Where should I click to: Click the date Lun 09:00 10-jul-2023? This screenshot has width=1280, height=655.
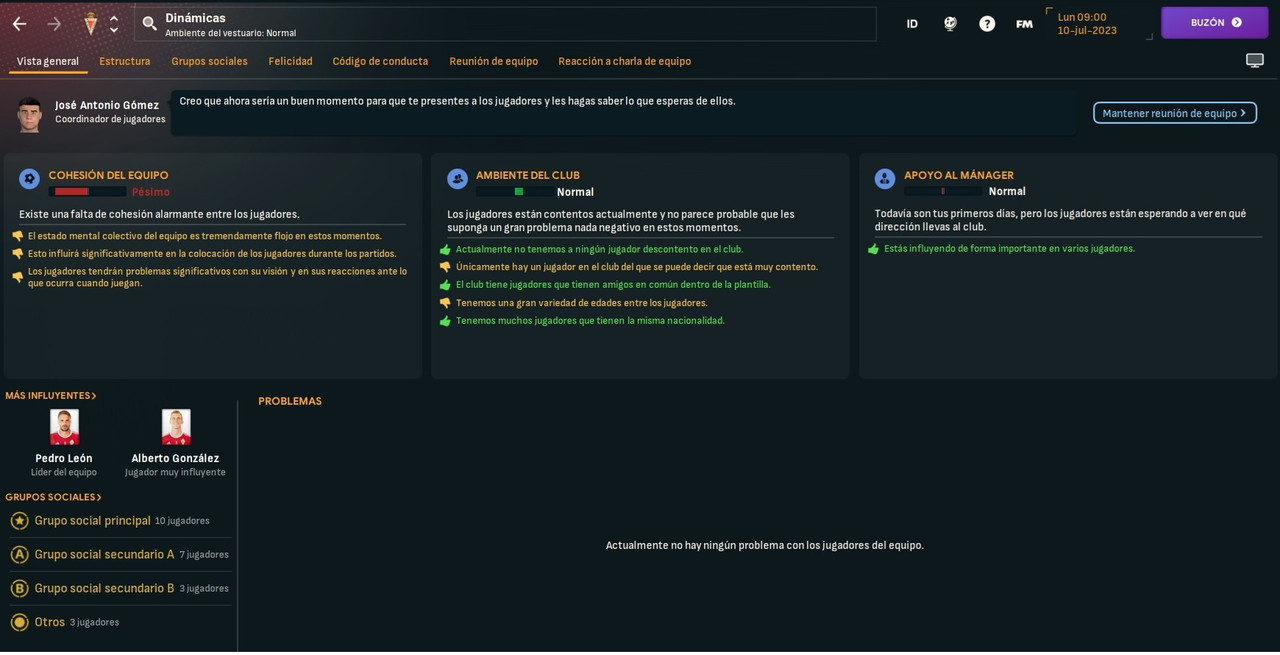[x=1087, y=24]
